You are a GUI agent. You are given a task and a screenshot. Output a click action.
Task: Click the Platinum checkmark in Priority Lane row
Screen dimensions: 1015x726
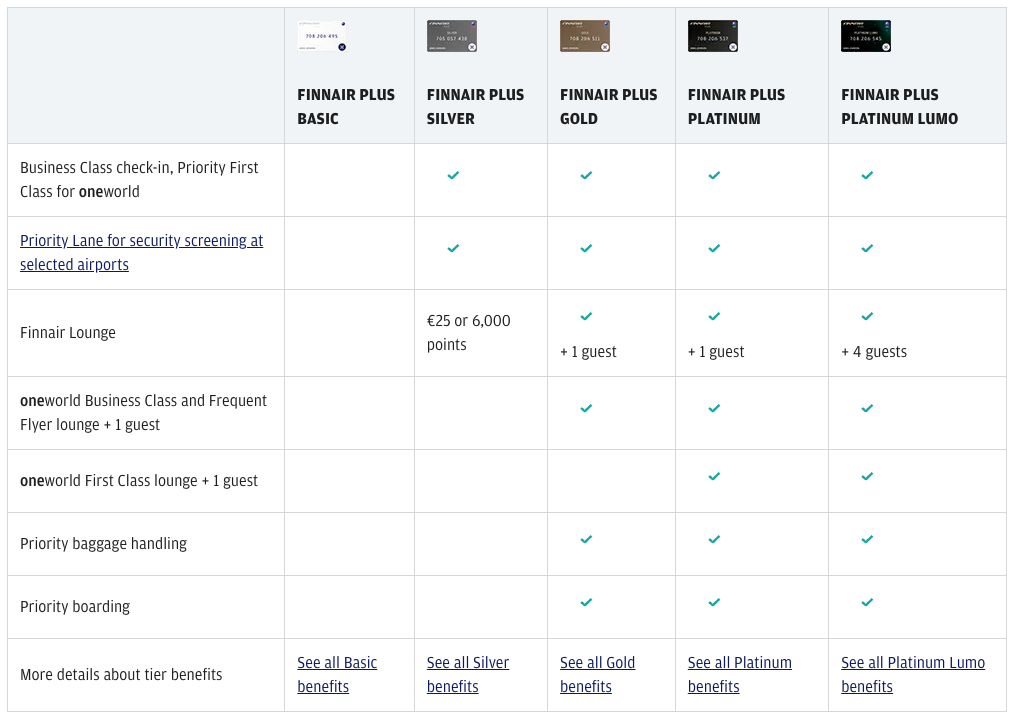click(x=715, y=248)
